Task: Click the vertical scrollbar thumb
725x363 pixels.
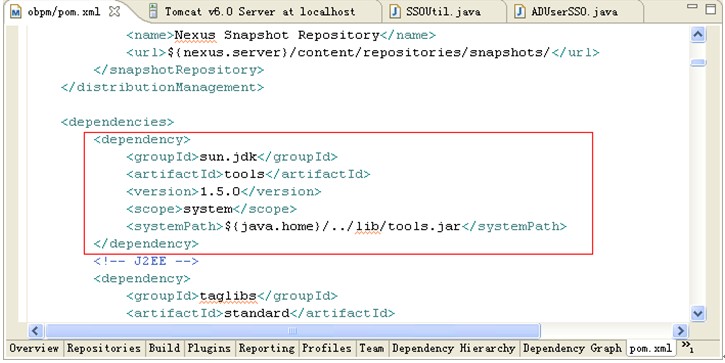Action: coord(698,62)
